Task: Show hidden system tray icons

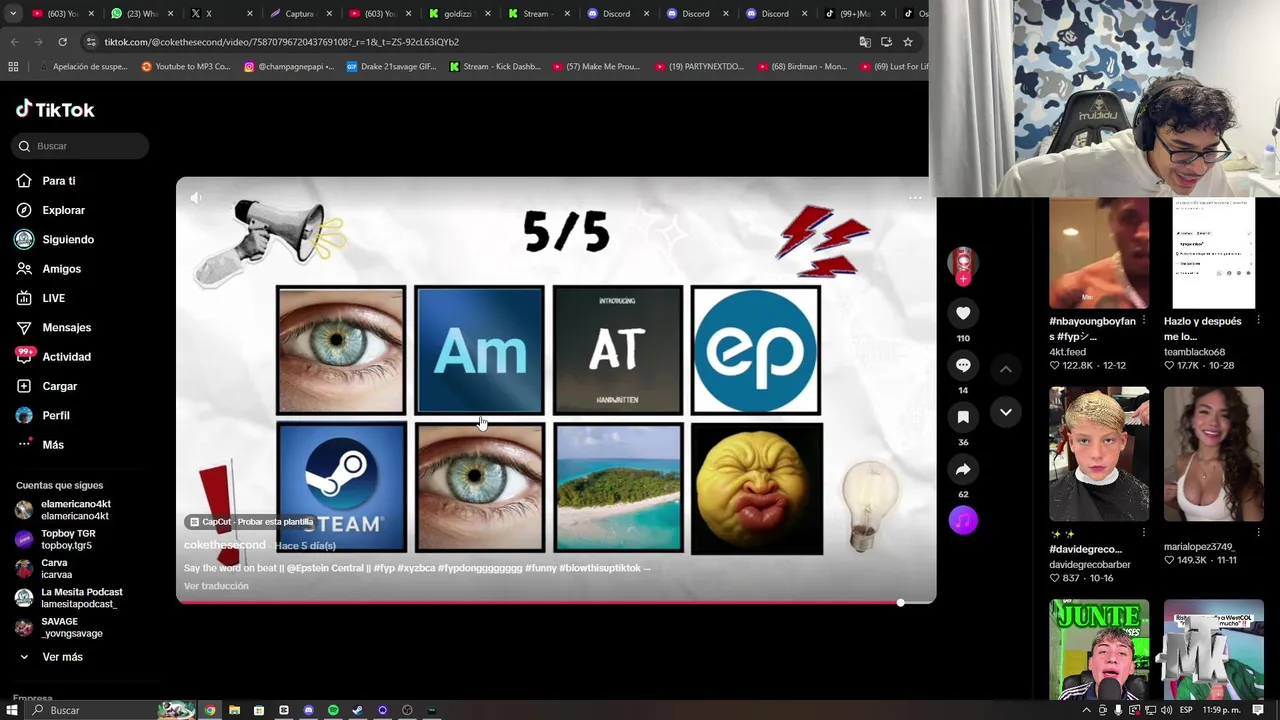Action: pos(1087,710)
